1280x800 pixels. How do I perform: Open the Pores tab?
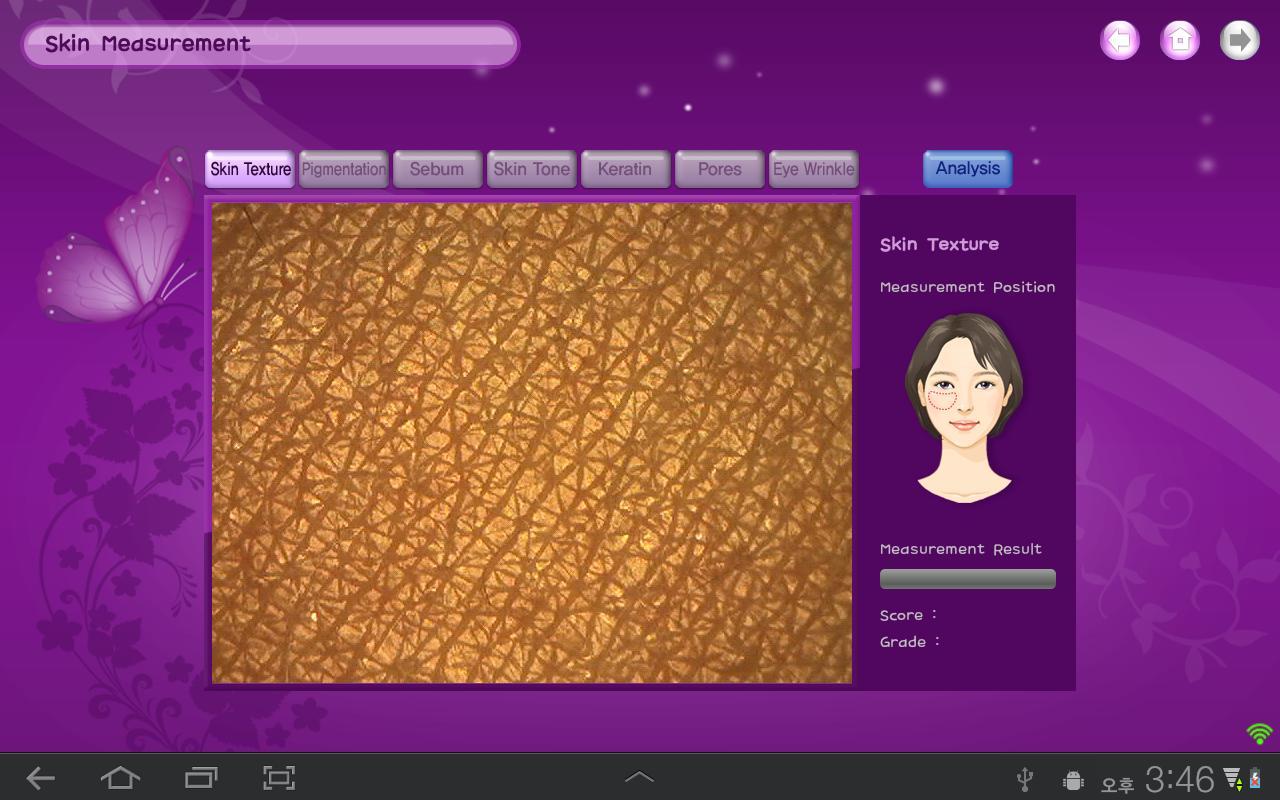(x=719, y=169)
